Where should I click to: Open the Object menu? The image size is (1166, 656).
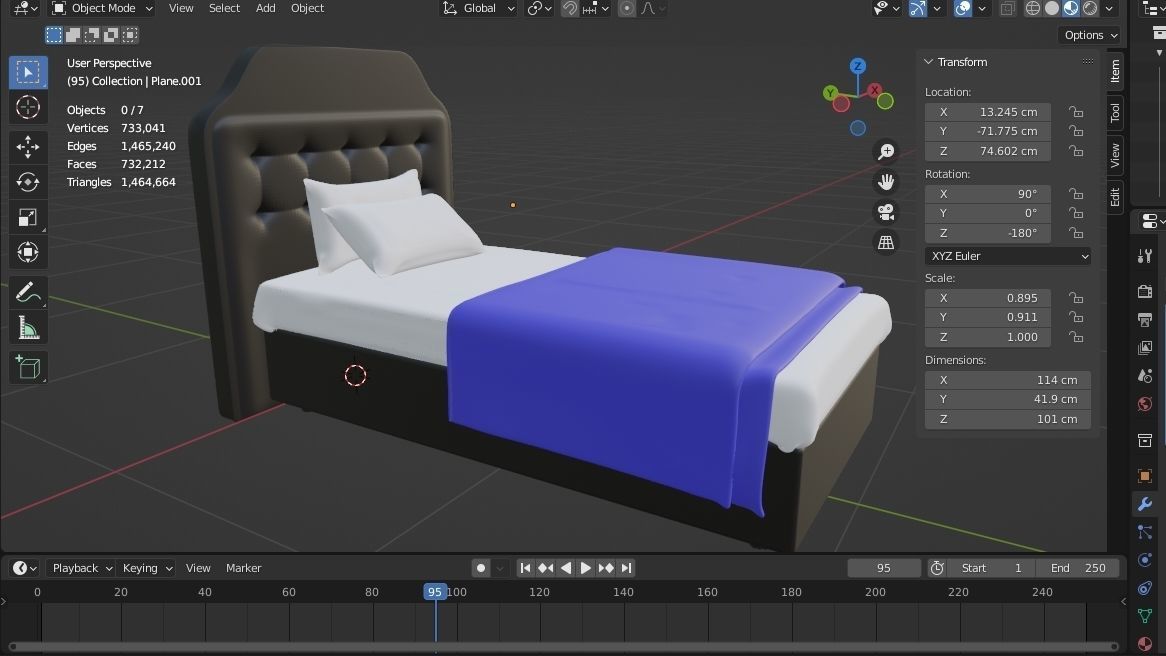pyautogui.click(x=307, y=8)
